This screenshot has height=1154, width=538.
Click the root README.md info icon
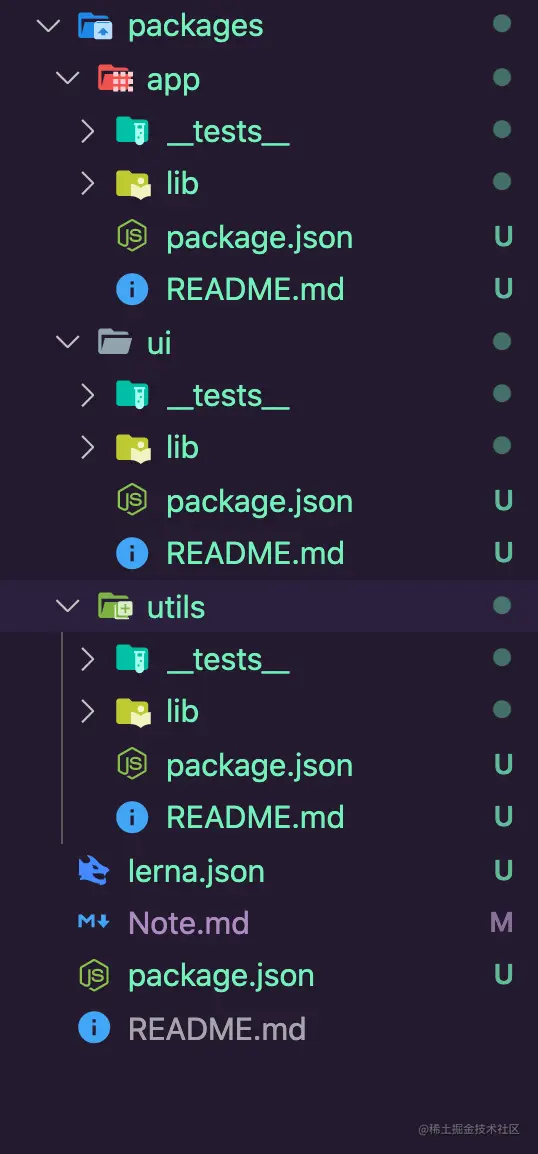coord(94,1027)
